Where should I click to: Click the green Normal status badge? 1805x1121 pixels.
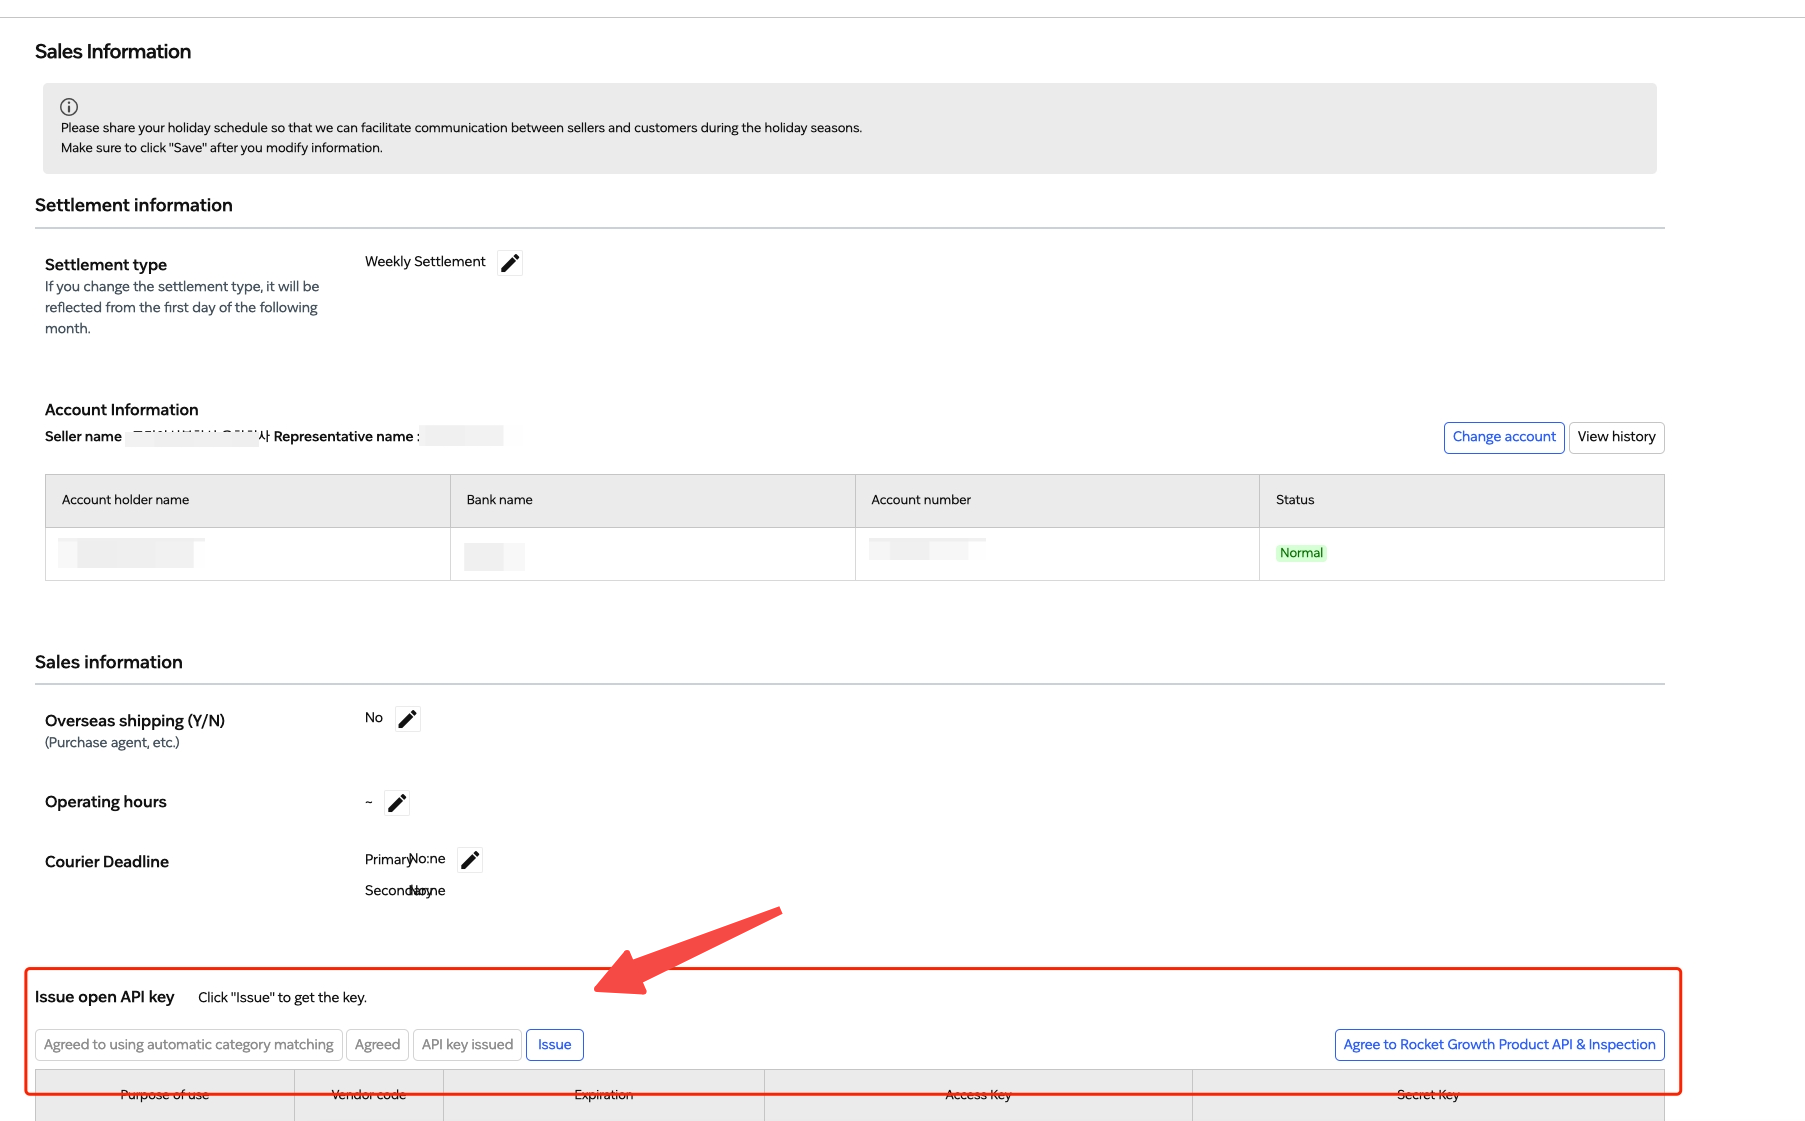(x=1301, y=553)
